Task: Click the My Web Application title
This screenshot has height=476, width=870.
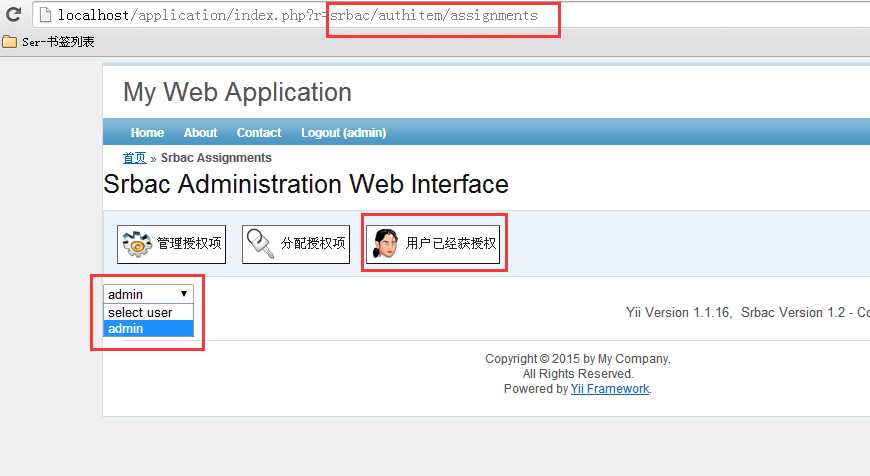Action: (237, 92)
